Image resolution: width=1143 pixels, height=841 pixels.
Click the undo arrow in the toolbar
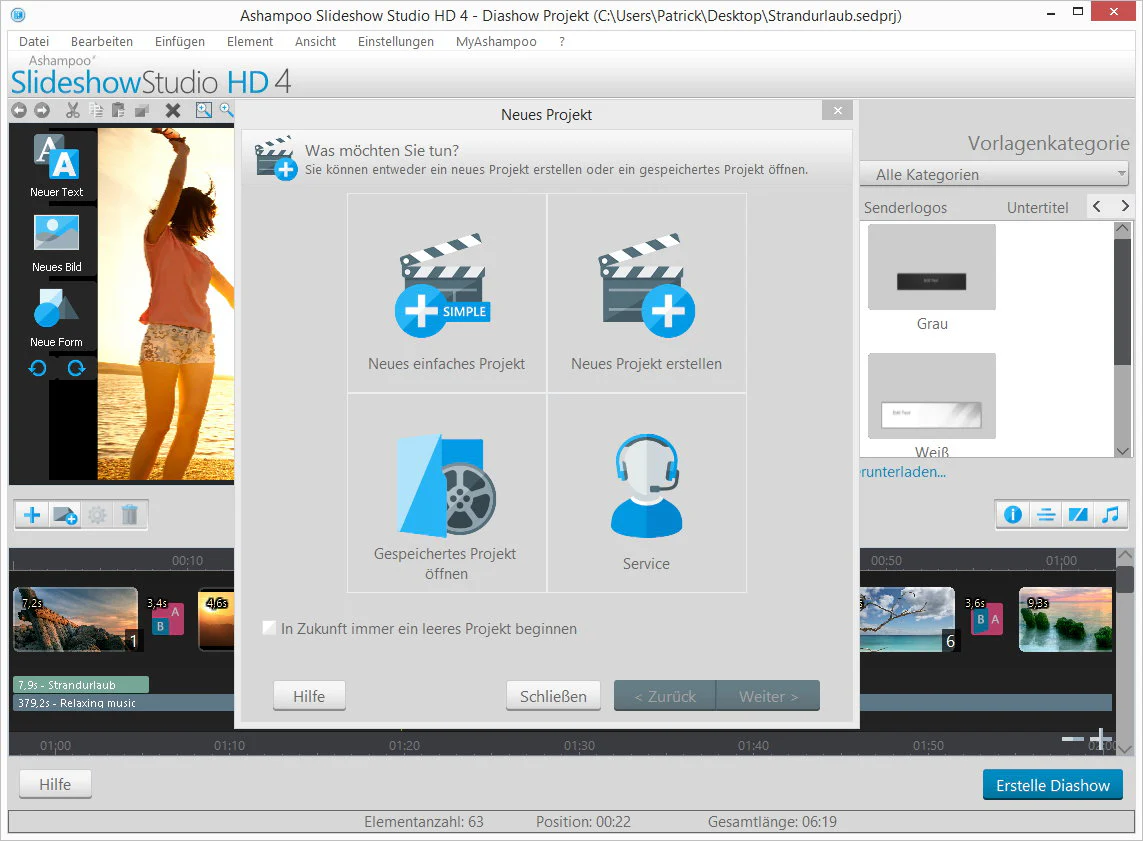tap(20, 110)
